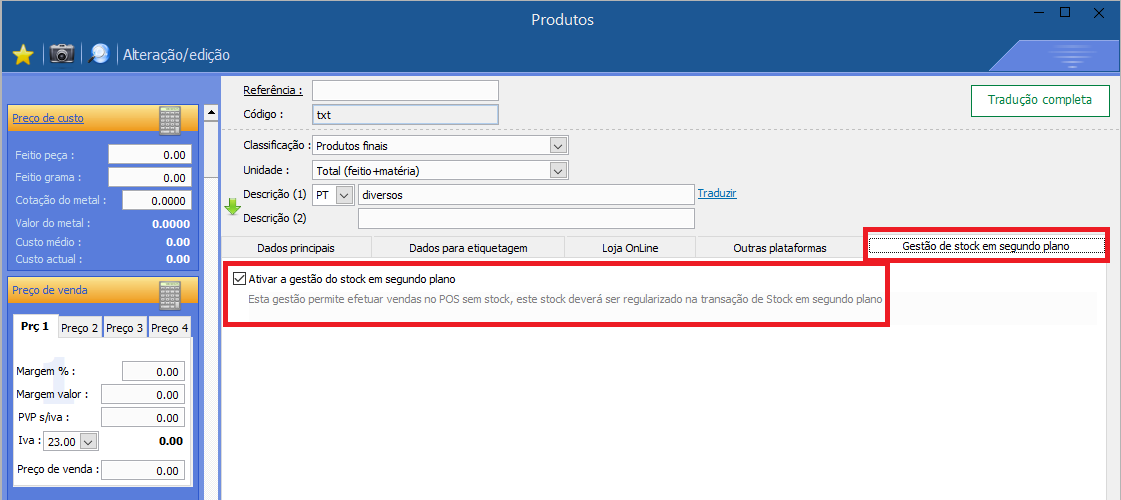
Task: Click the magnifier search icon
Action: pos(99,54)
